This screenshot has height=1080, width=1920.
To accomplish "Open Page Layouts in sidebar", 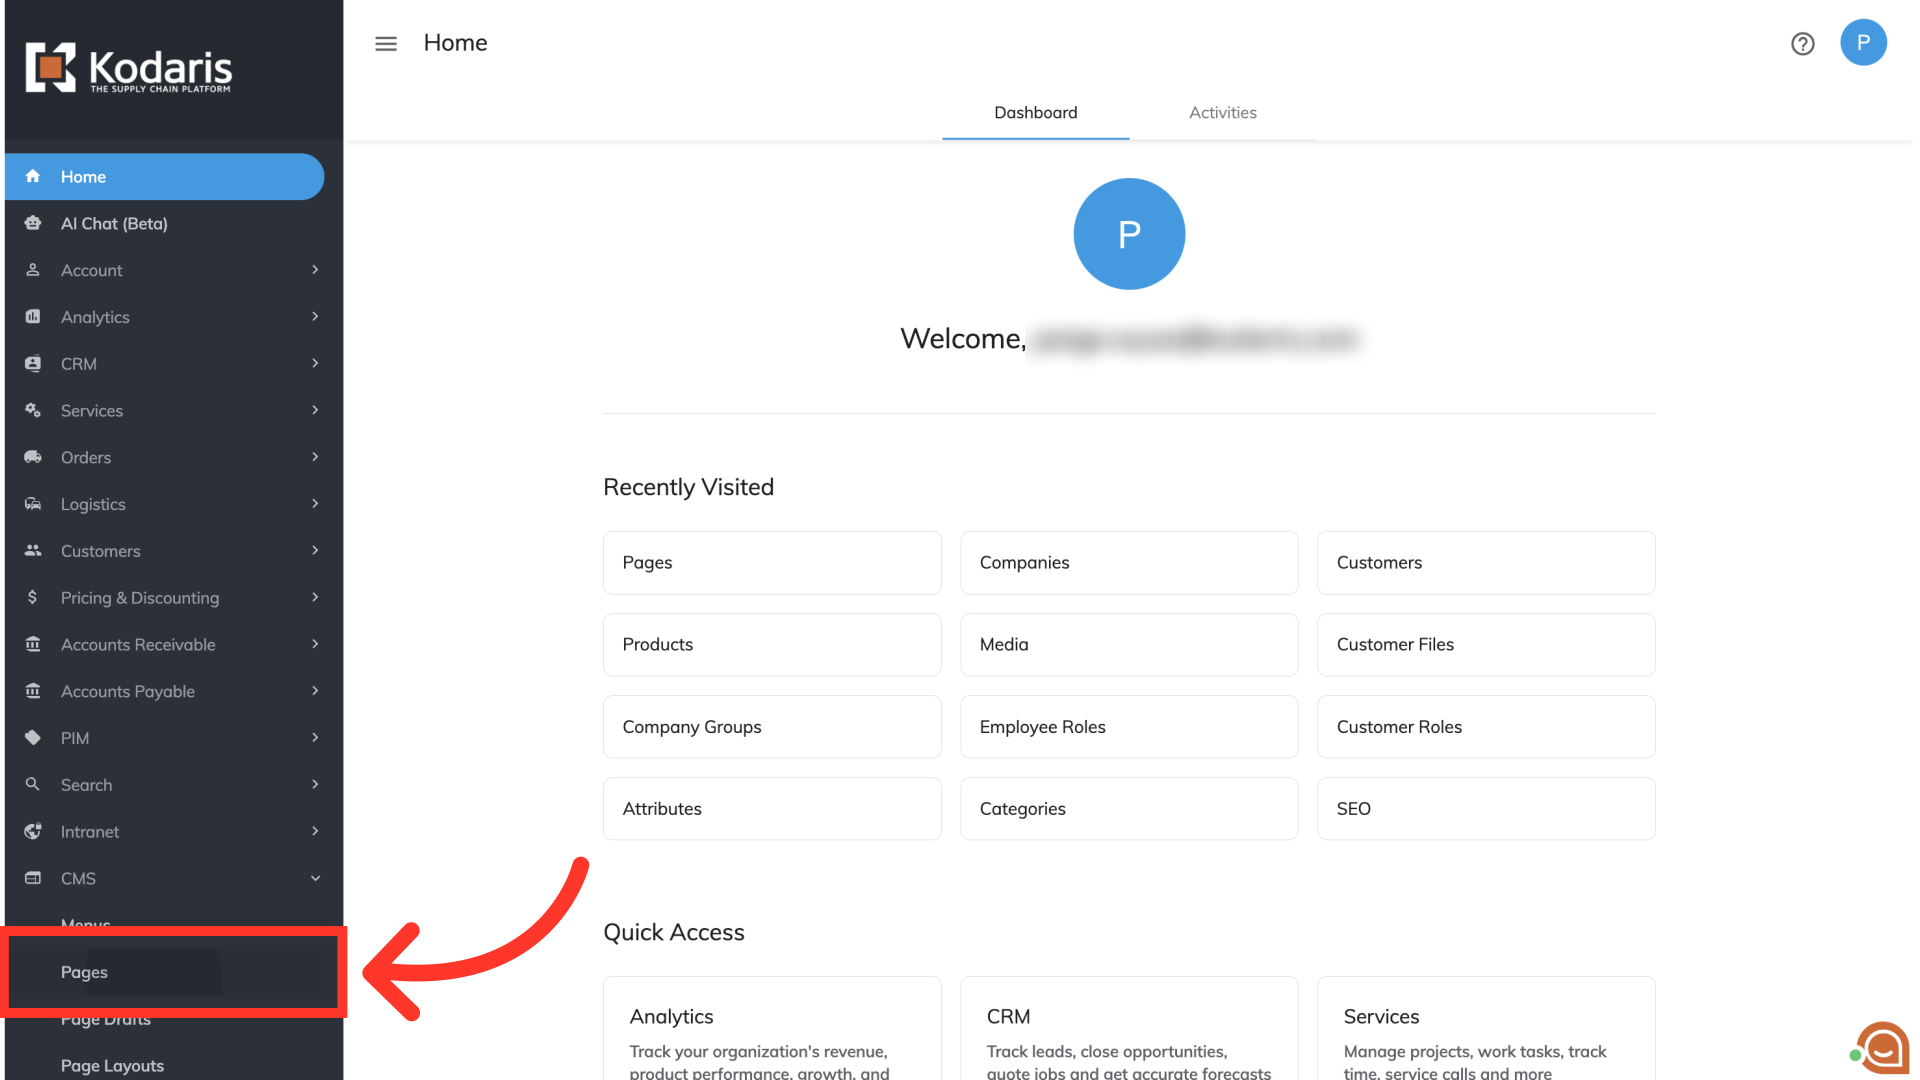I will coord(112,1065).
